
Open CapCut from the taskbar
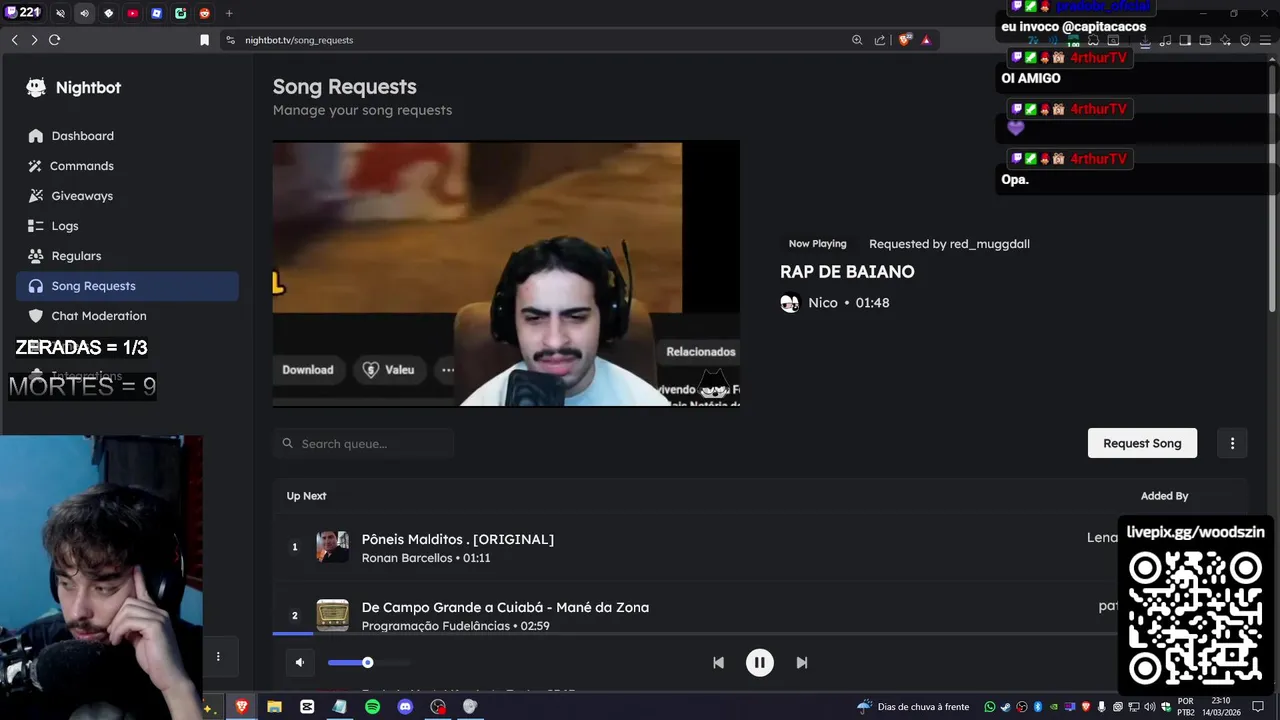(x=307, y=707)
